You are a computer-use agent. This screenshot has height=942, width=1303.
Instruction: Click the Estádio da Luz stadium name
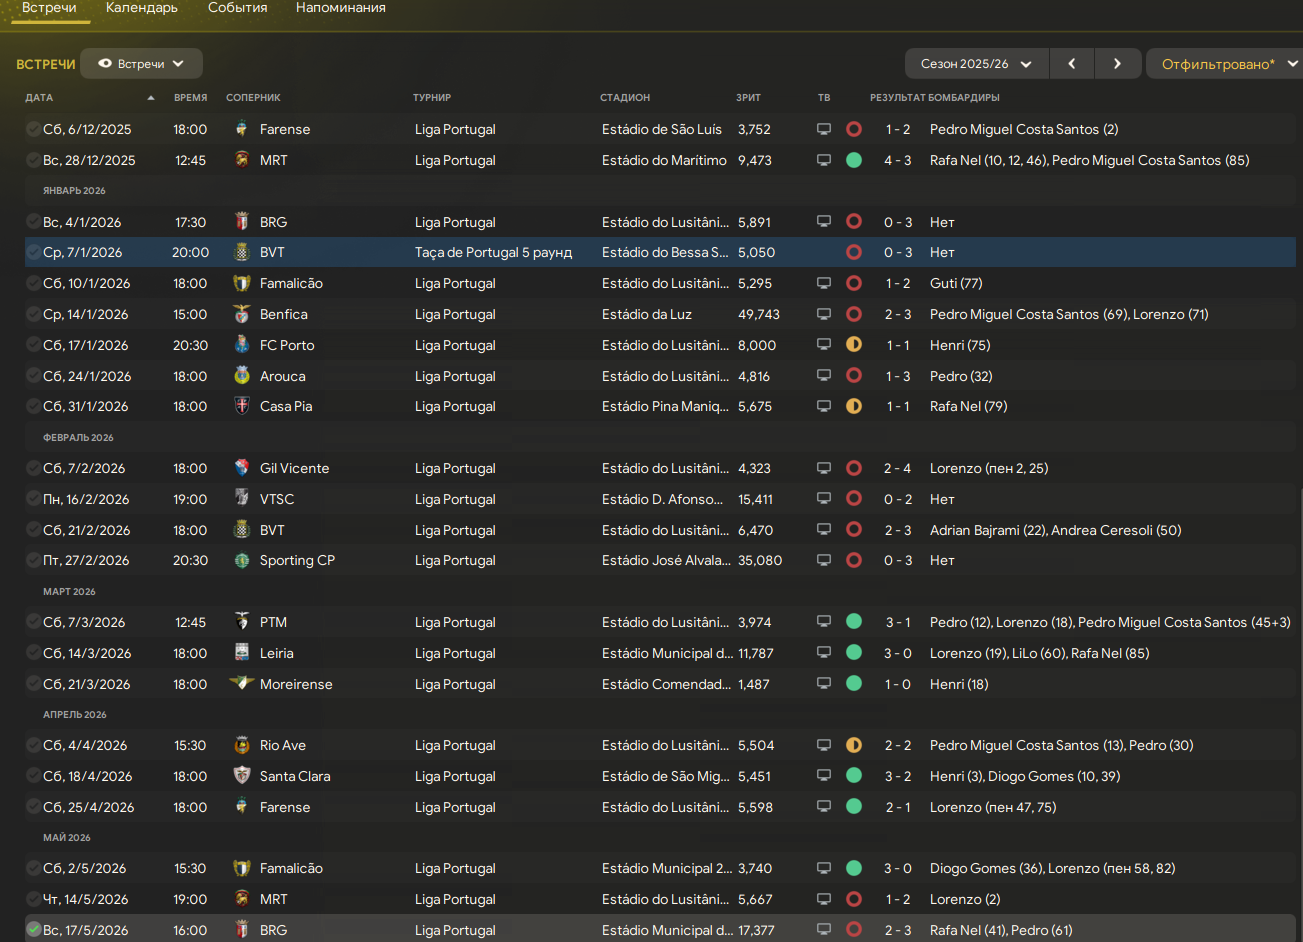(647, 314)
